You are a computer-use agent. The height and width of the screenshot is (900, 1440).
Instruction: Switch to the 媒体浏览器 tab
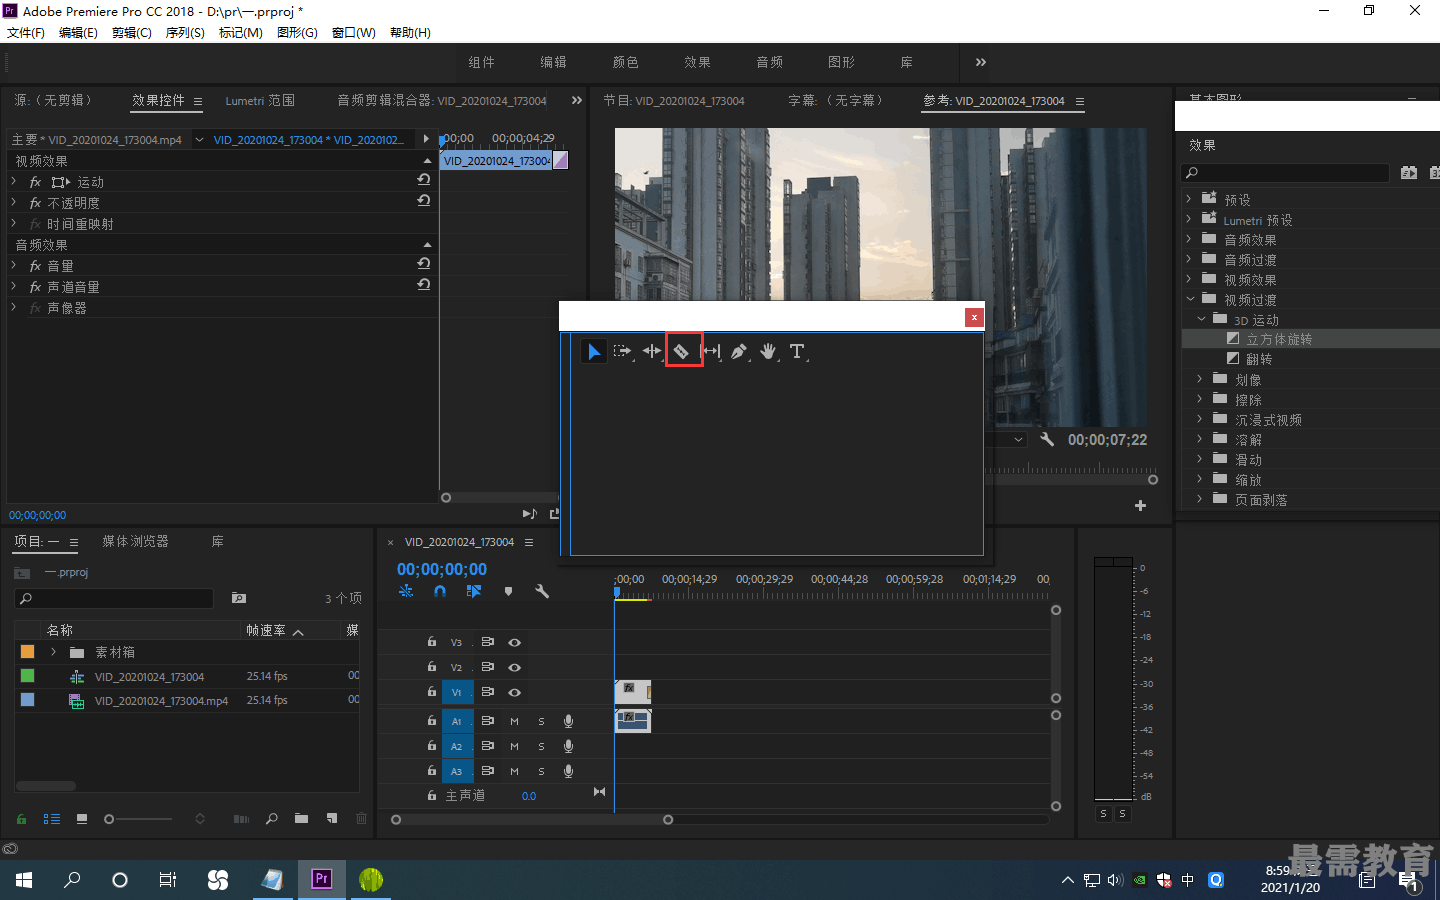(x=135, y=541)
